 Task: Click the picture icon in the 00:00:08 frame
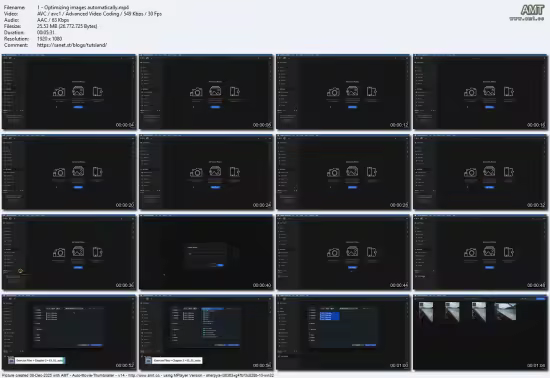215,91
